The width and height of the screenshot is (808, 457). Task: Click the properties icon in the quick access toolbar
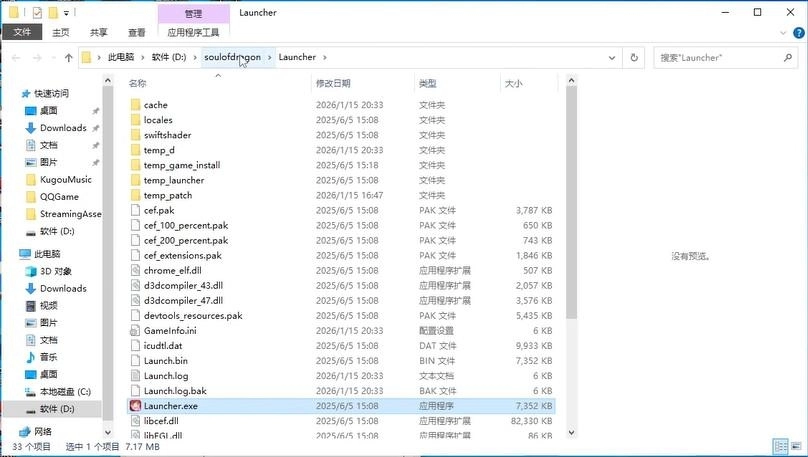click(37, 12)
